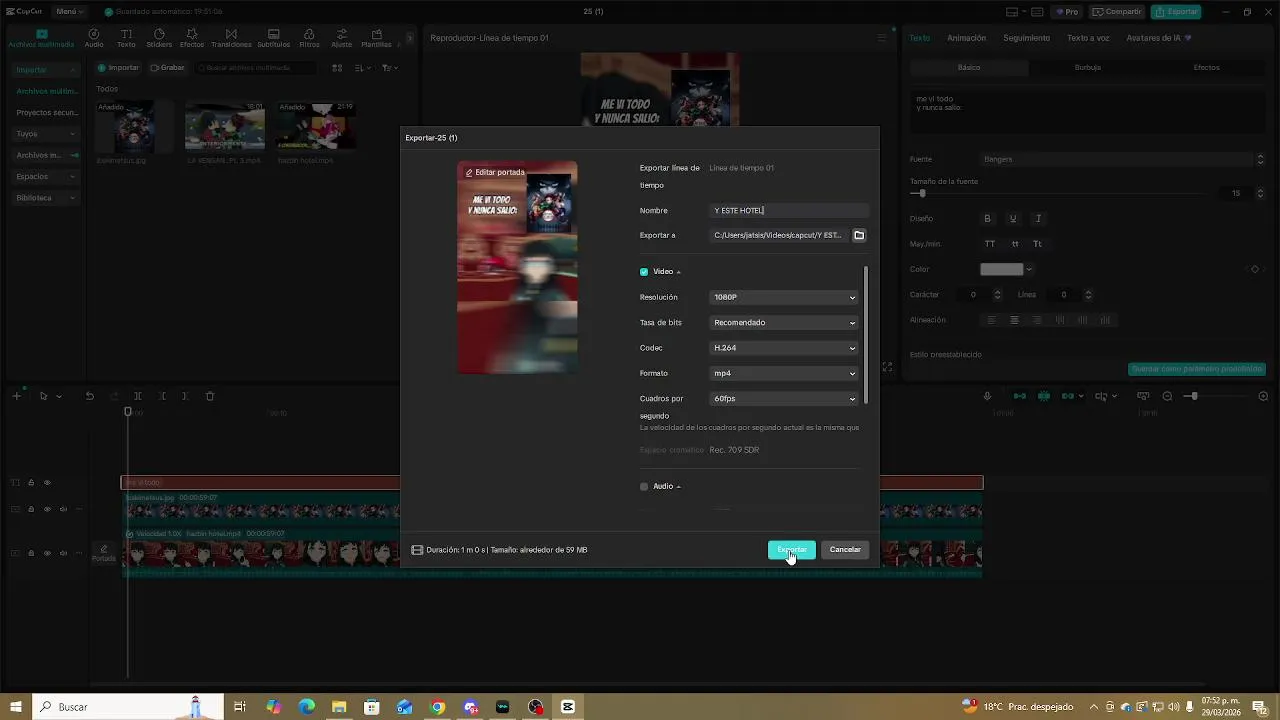1280x720 pixels.
Task: Open the Stickers tool icon
Action: coord(159,38)
